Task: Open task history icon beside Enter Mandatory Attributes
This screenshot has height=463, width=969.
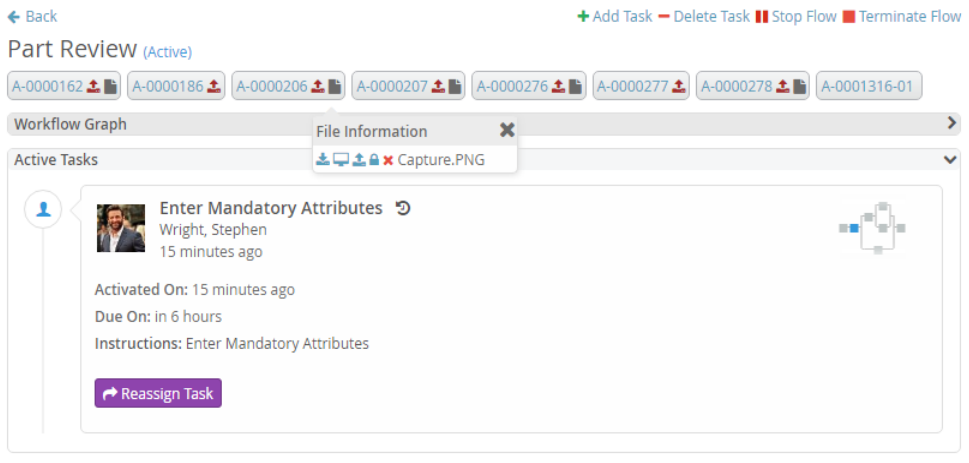Action: coord(403,208)
